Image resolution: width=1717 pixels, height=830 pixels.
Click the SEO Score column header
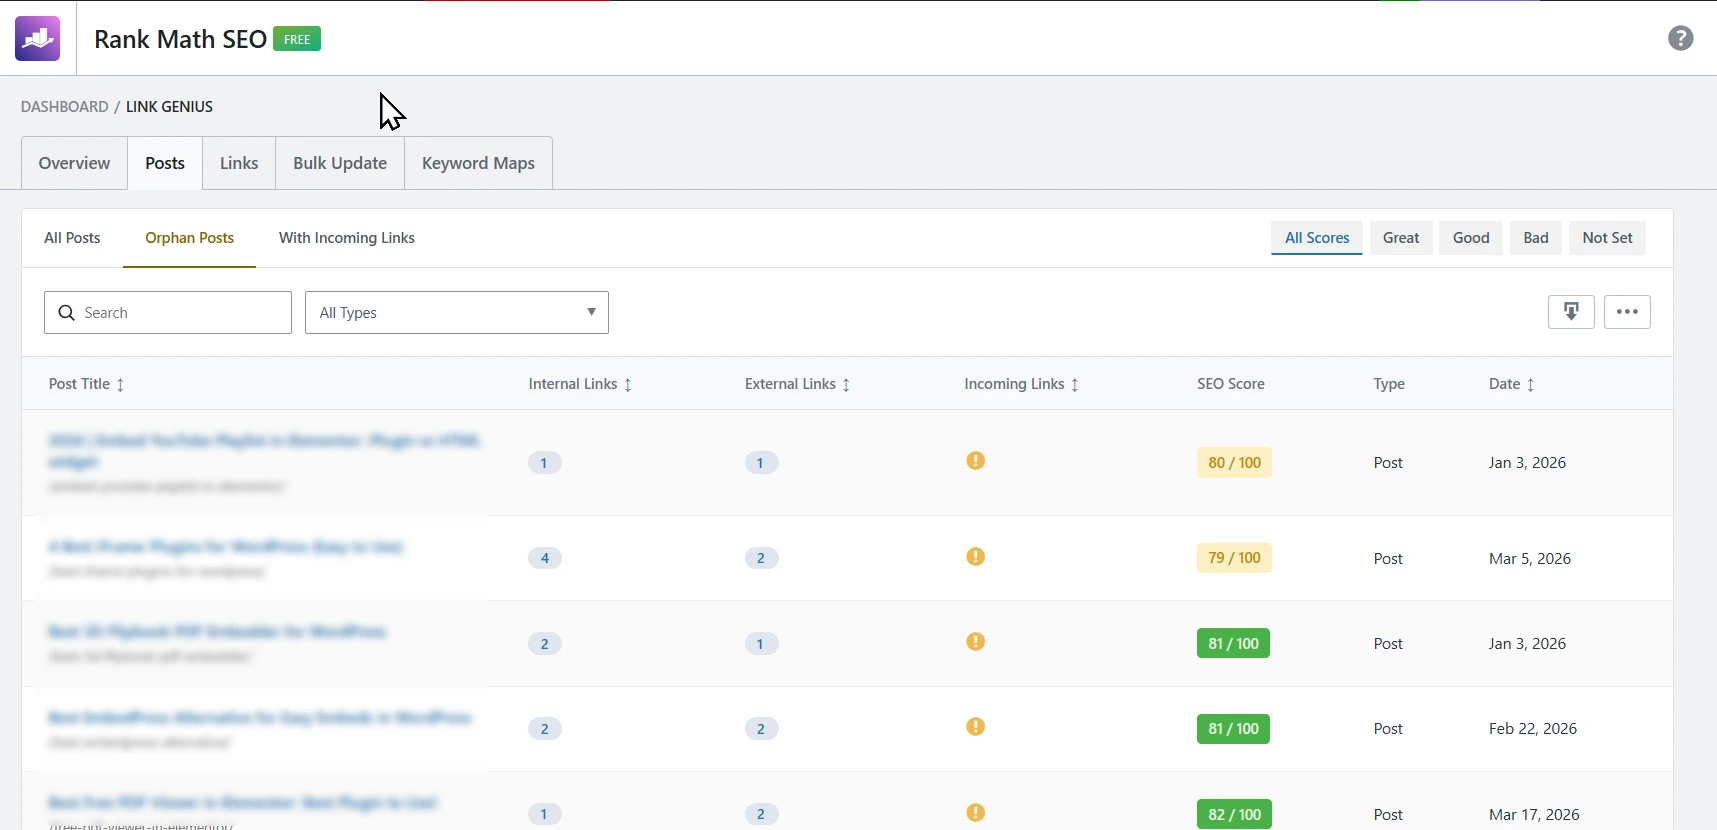pyautogui.click(x=1231, y=384)
